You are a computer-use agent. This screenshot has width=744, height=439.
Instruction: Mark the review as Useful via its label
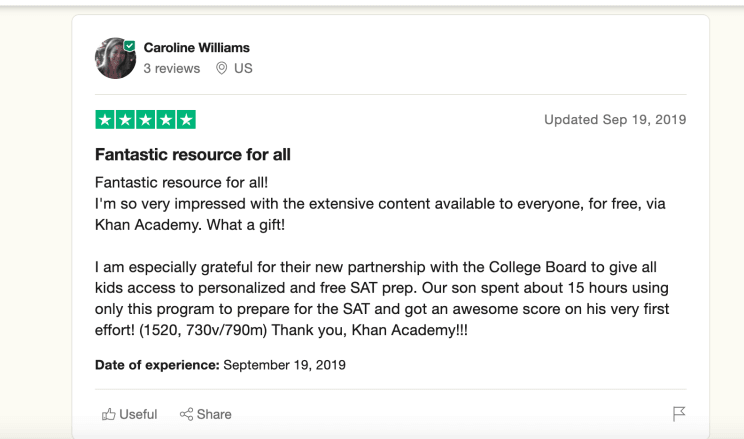tap(138, 414)
